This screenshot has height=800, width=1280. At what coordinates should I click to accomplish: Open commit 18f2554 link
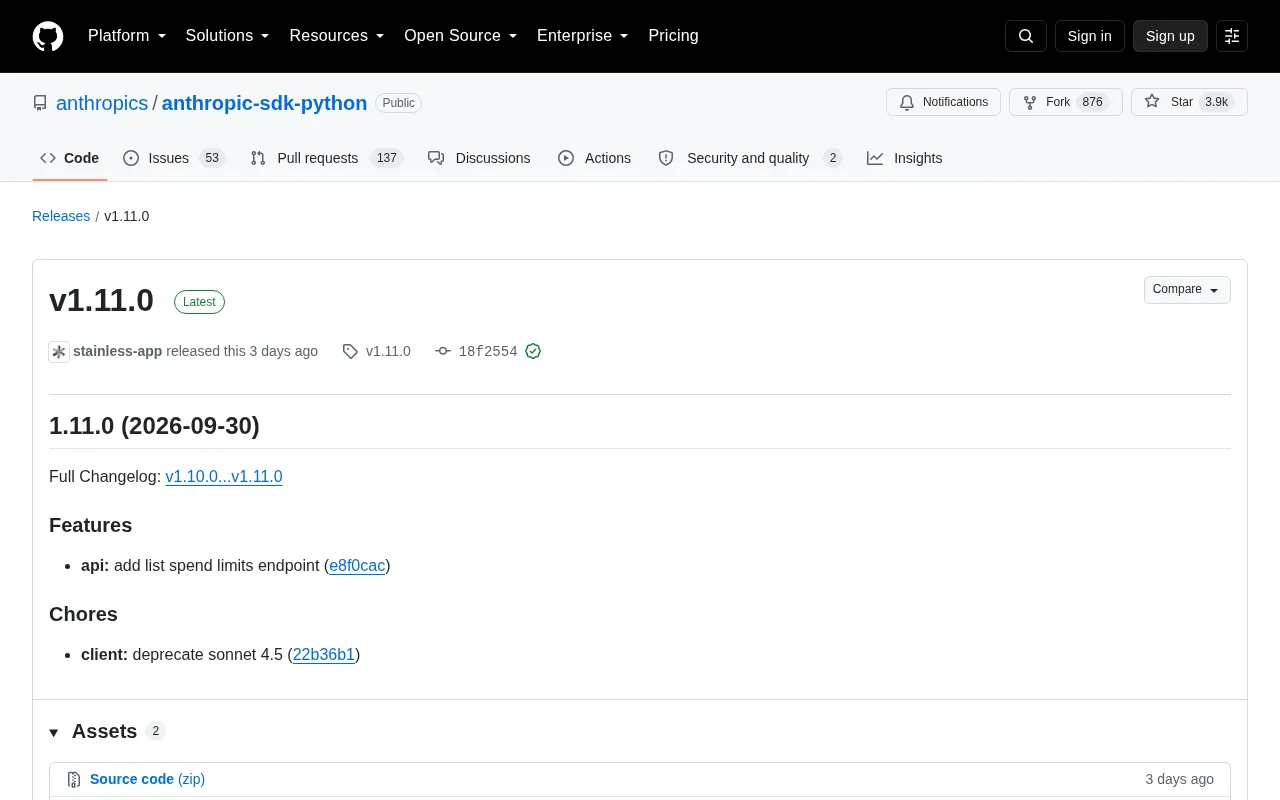[488, 351]
